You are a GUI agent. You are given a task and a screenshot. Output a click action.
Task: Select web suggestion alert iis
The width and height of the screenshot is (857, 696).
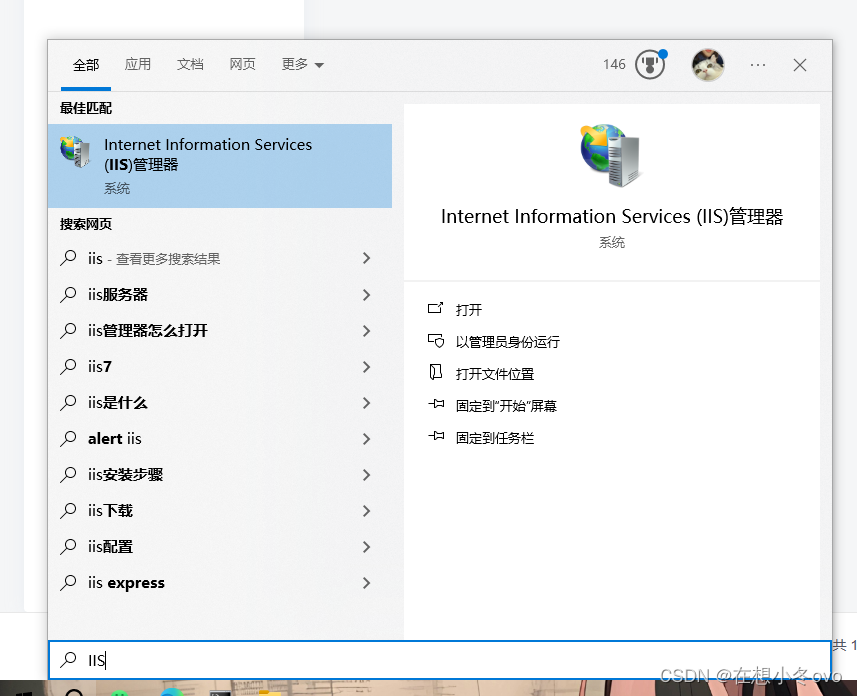(x=220, y=438)
